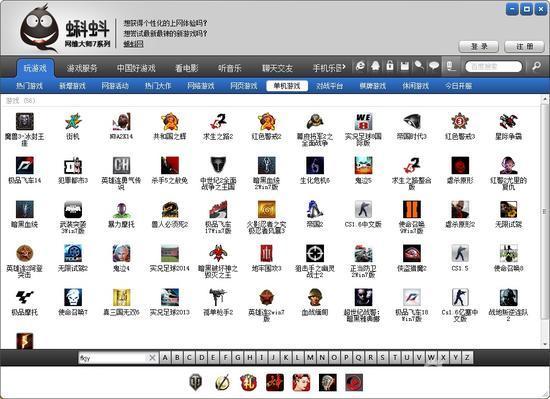Open the NBA2K14 game icon
This screenshot has width=550, height=399.
[121, 122]
